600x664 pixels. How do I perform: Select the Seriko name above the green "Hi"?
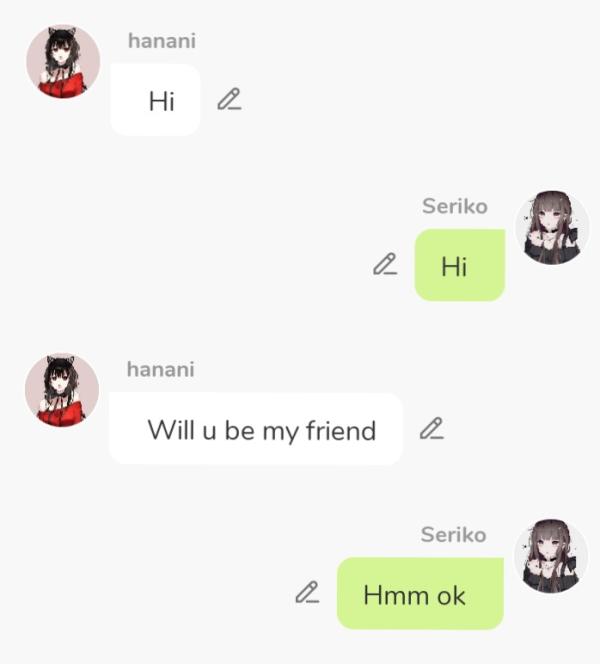[455, 206]
